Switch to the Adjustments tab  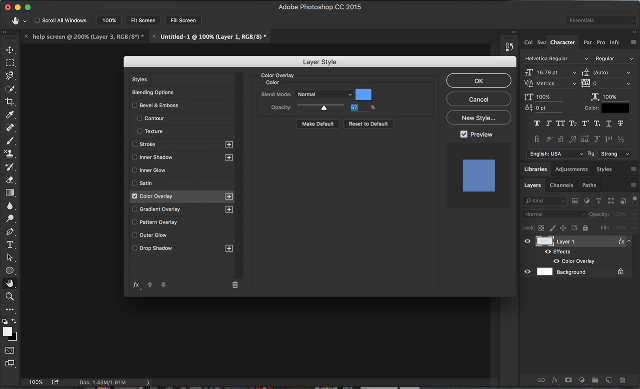[x=571, y=169]
